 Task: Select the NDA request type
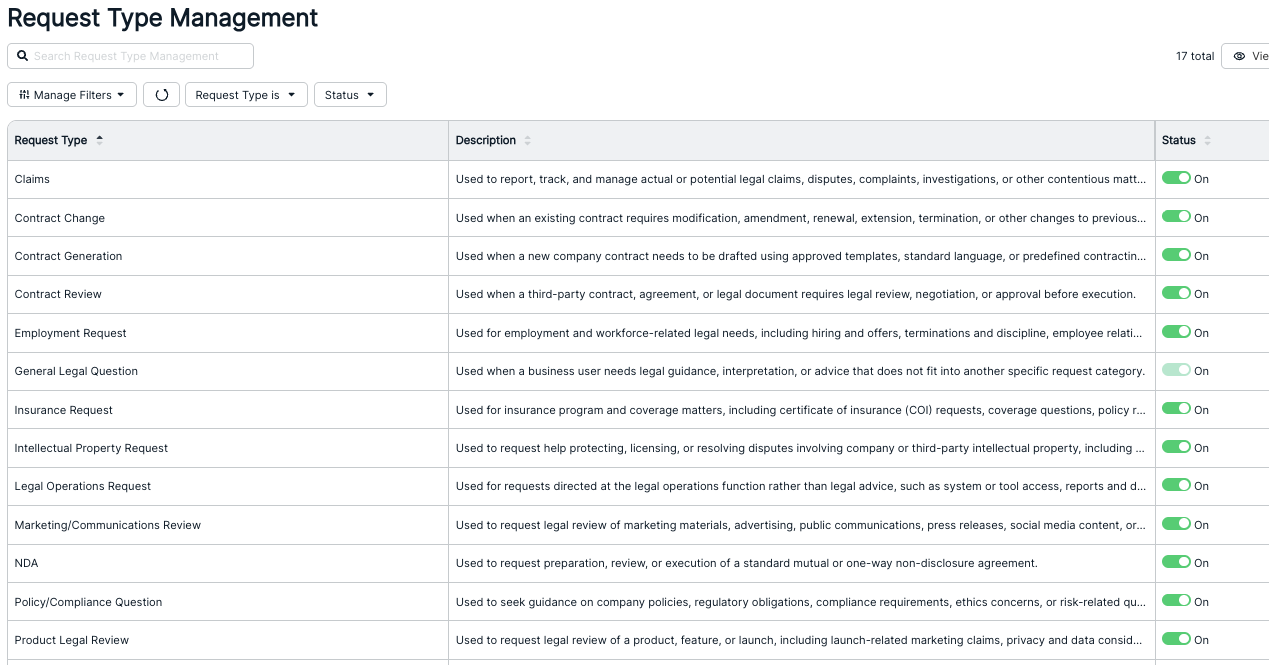[x=26, y=563]
